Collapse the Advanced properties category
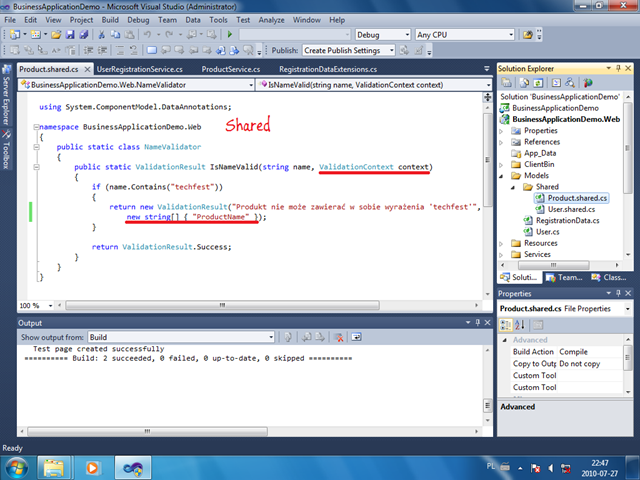640x480 pixels. (x=505, y=340)
